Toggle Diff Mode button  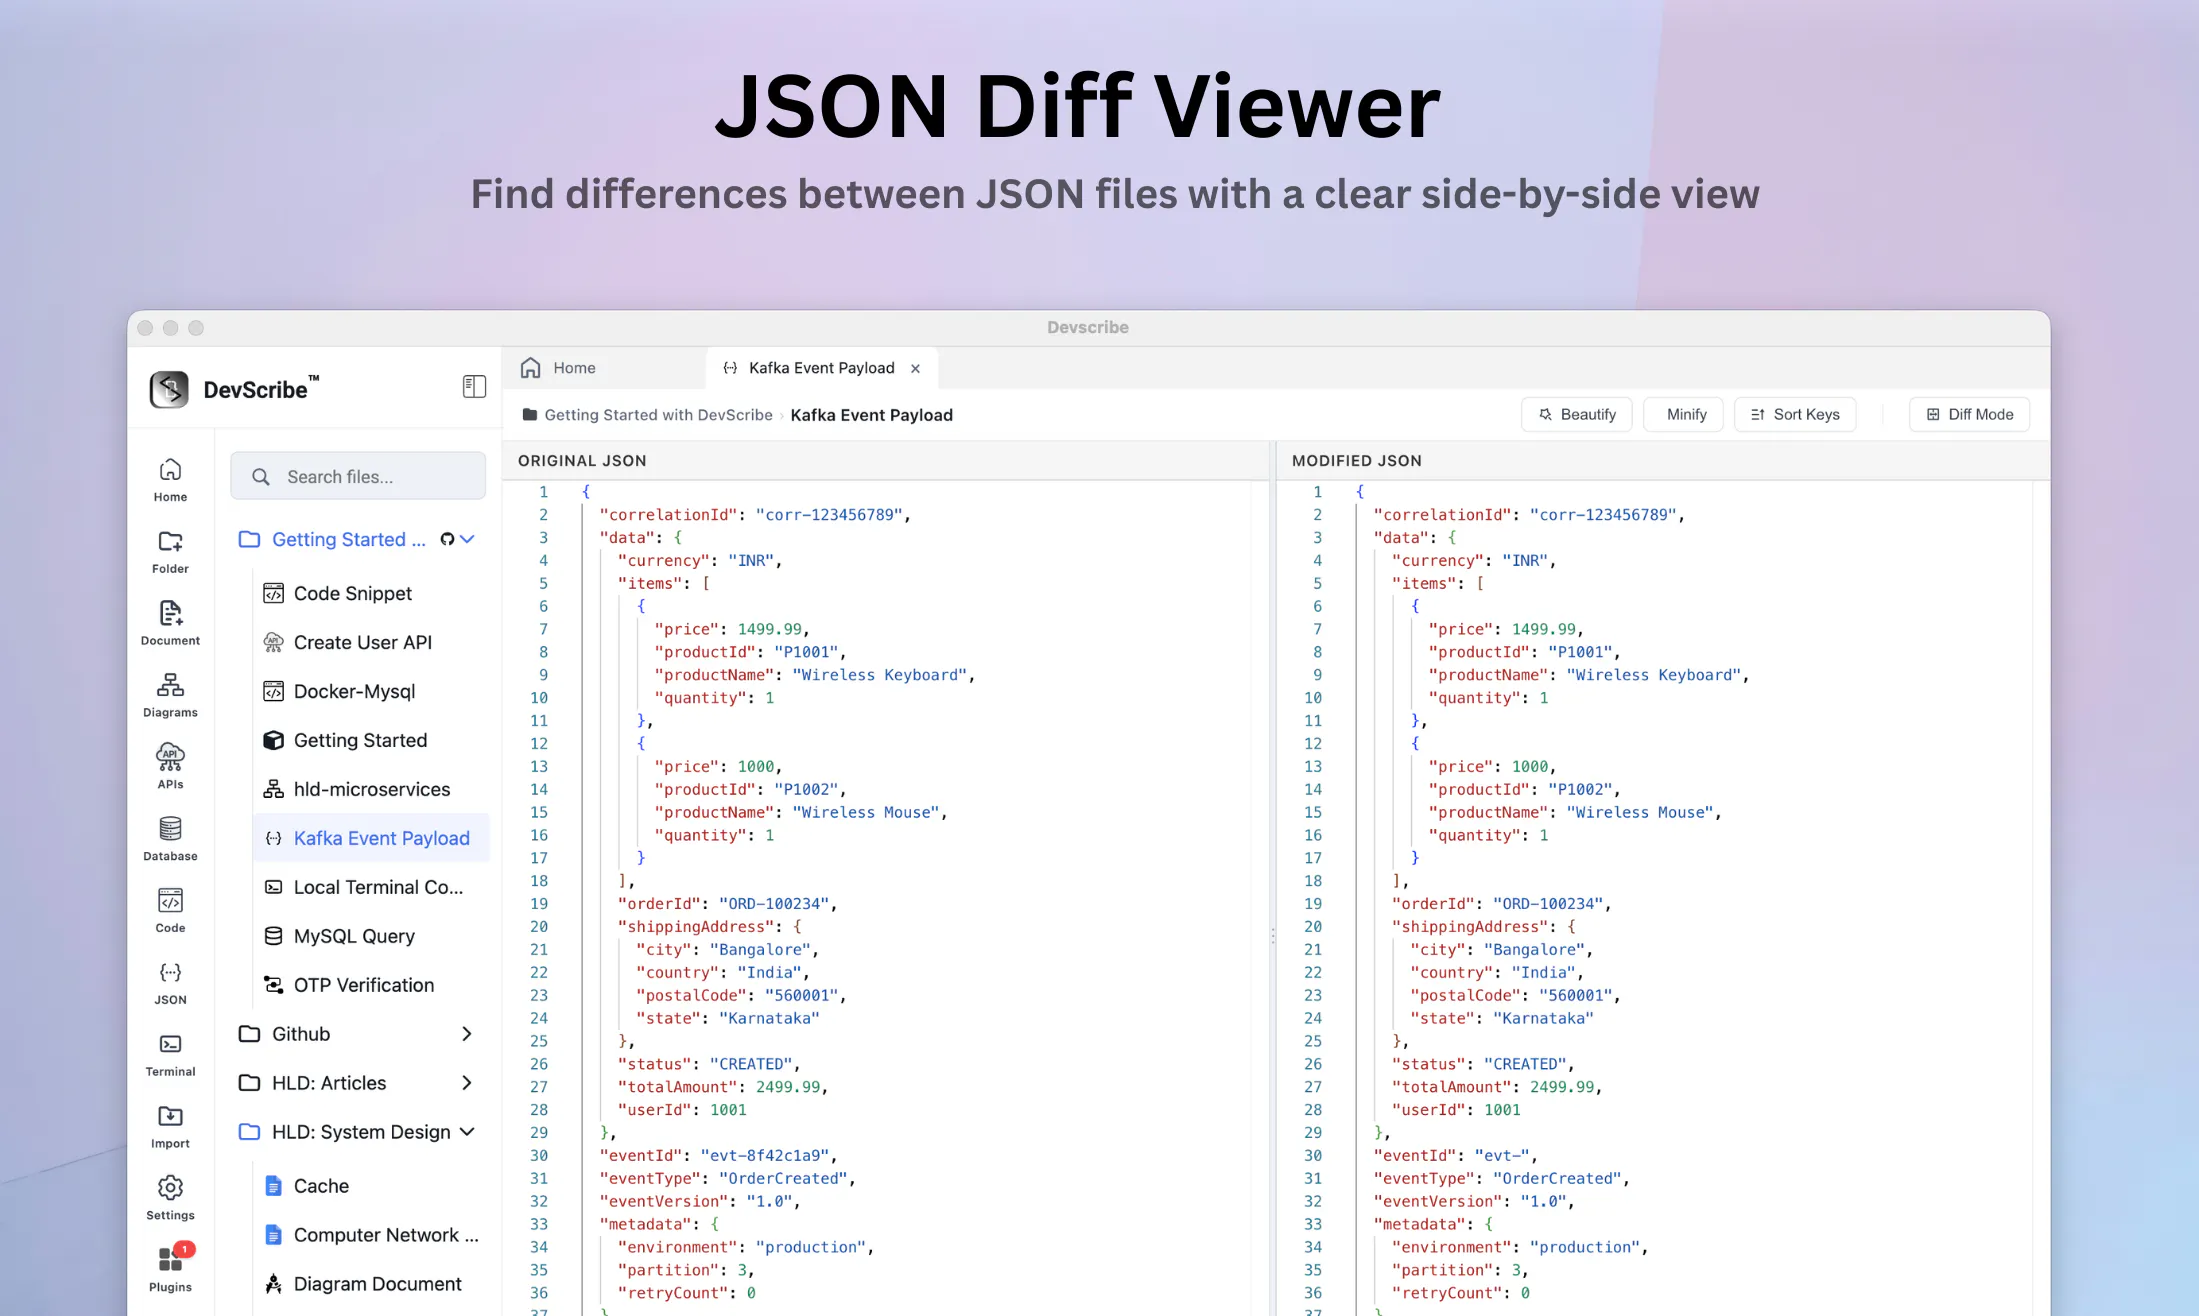[1969, 414]
